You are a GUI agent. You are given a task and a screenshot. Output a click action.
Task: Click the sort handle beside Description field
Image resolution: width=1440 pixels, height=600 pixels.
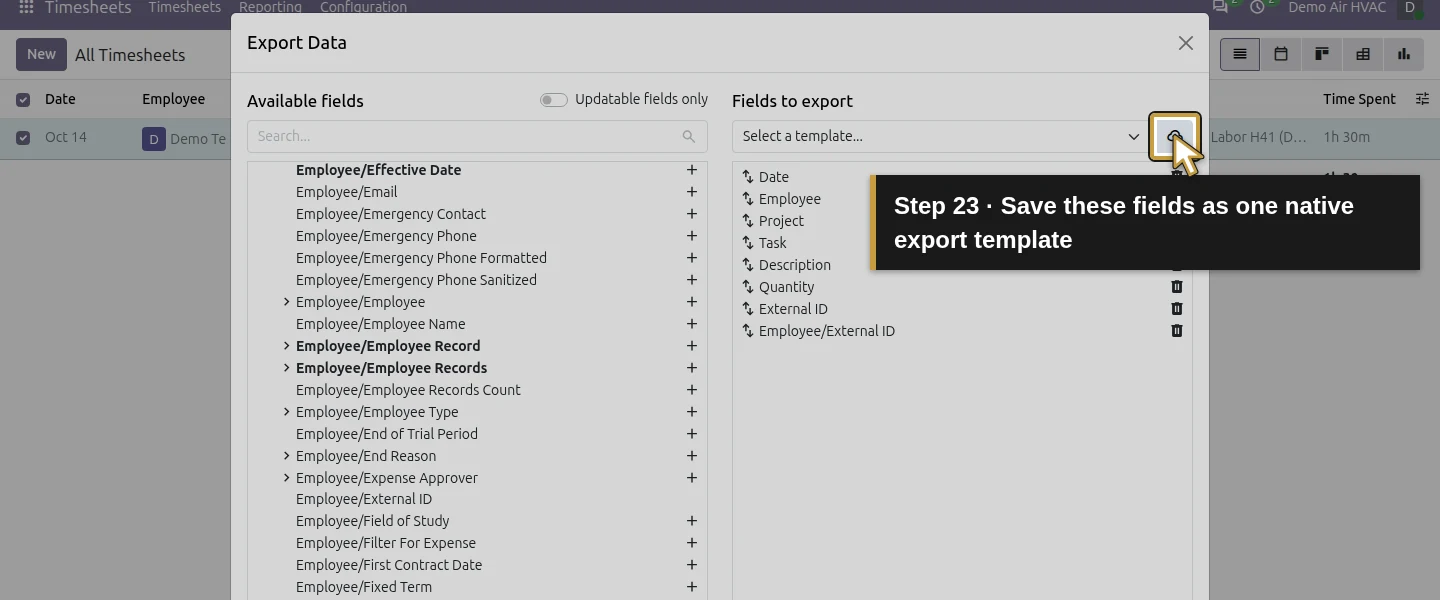coord(748,265)
